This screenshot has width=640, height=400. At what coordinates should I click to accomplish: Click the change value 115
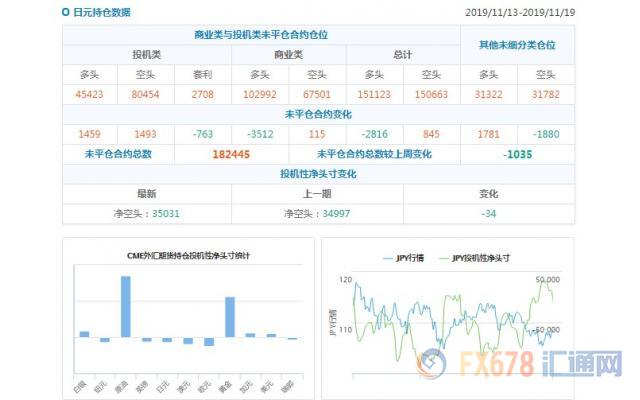point(317,134)
